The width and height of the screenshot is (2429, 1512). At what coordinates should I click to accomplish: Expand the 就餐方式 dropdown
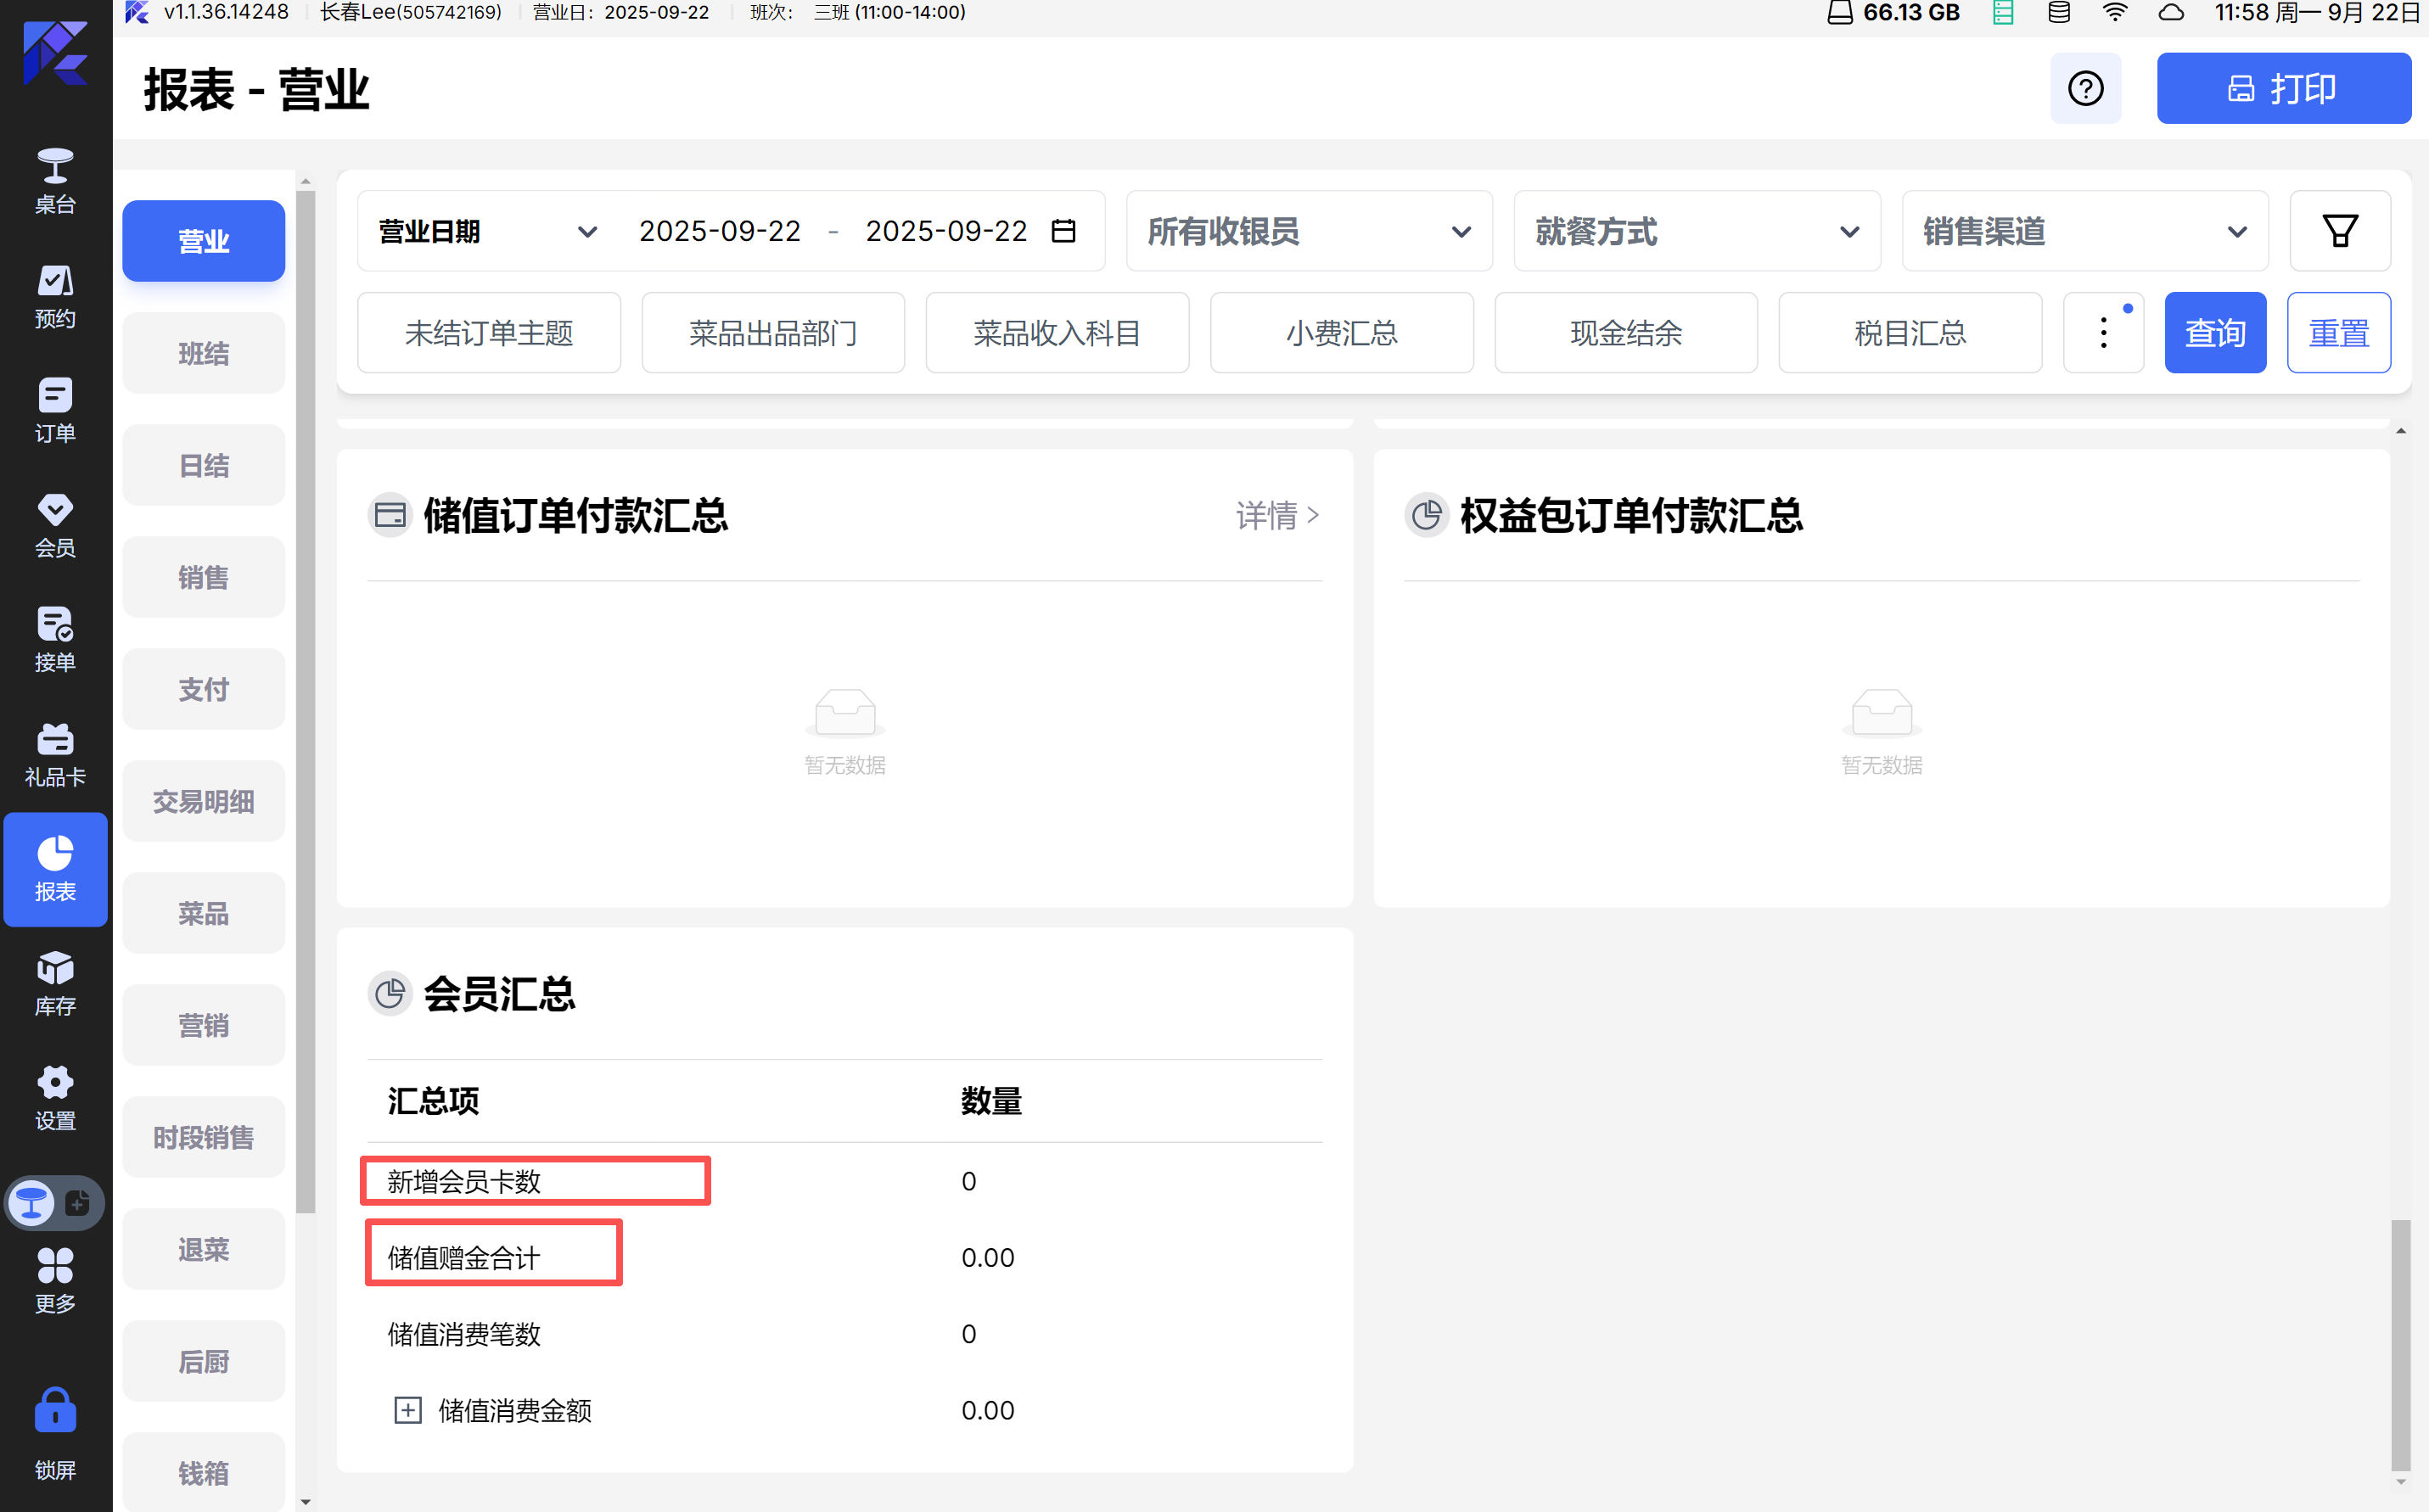pyautogui.click(x=1696, y=231)
